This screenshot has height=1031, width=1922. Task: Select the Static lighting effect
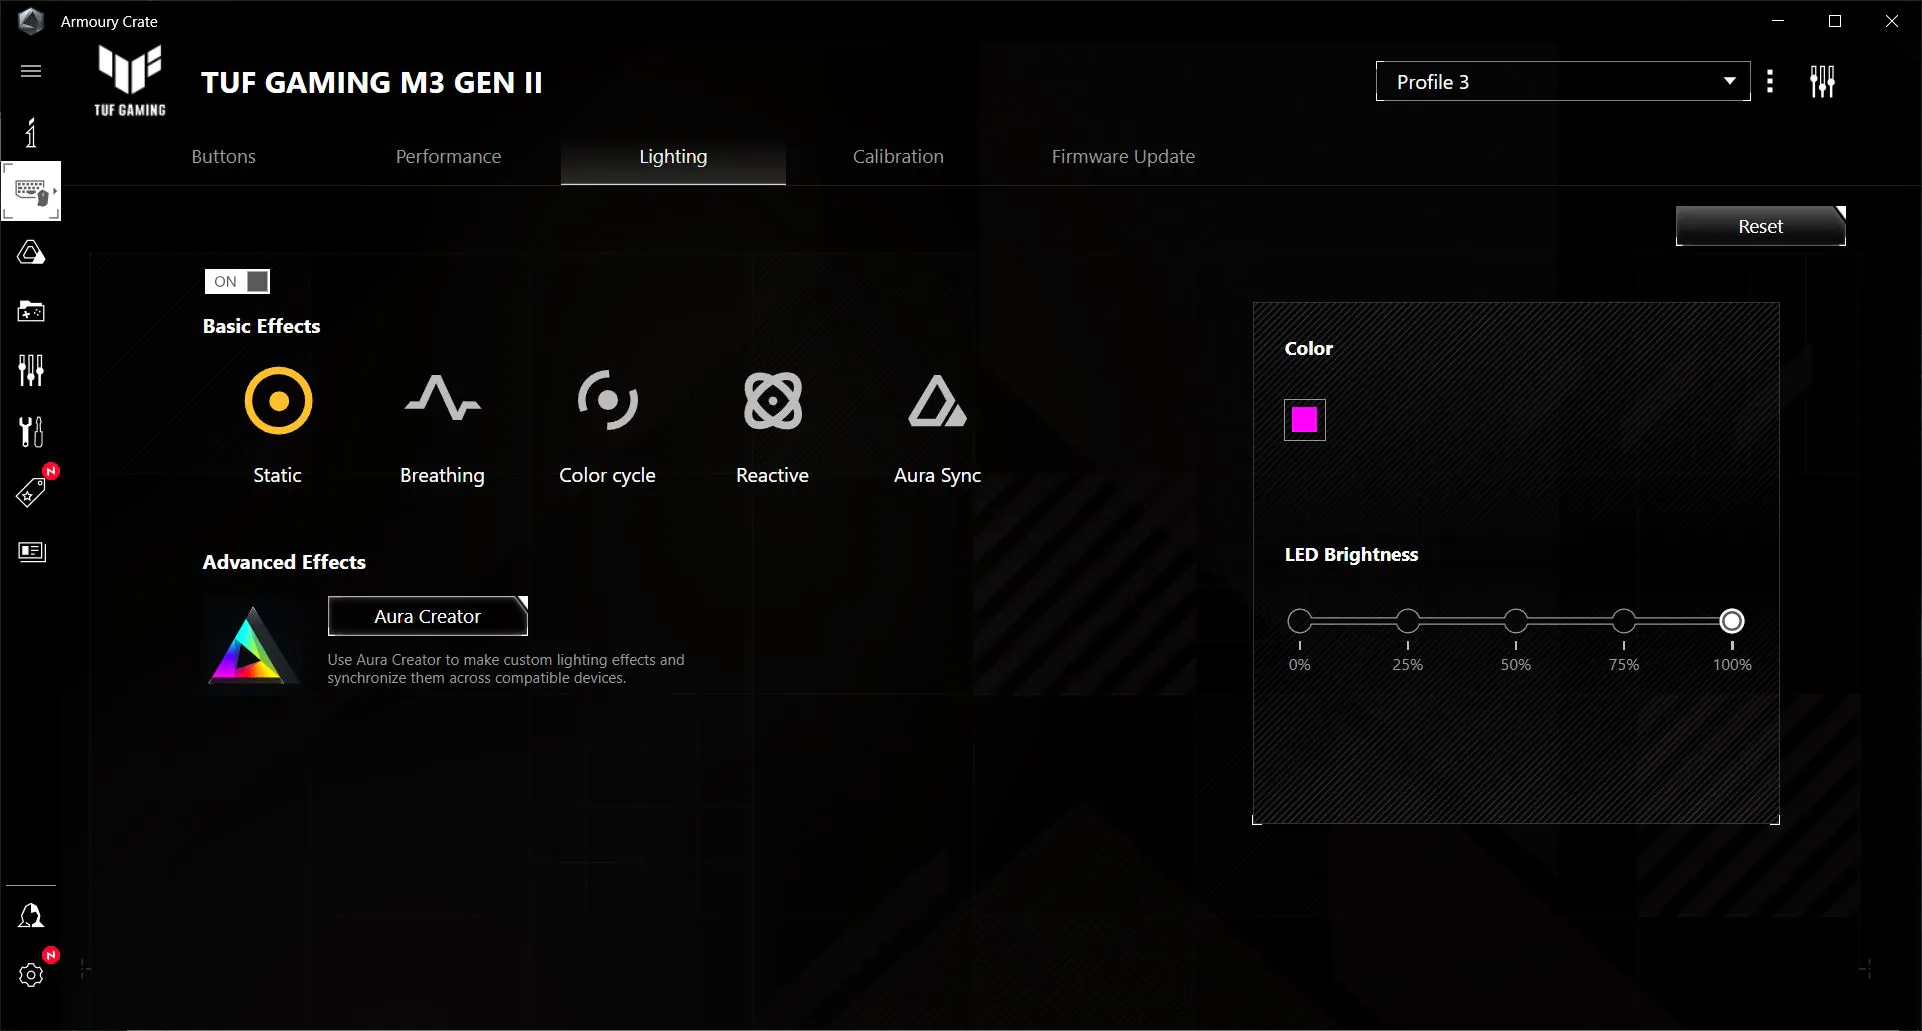[278, 426]
